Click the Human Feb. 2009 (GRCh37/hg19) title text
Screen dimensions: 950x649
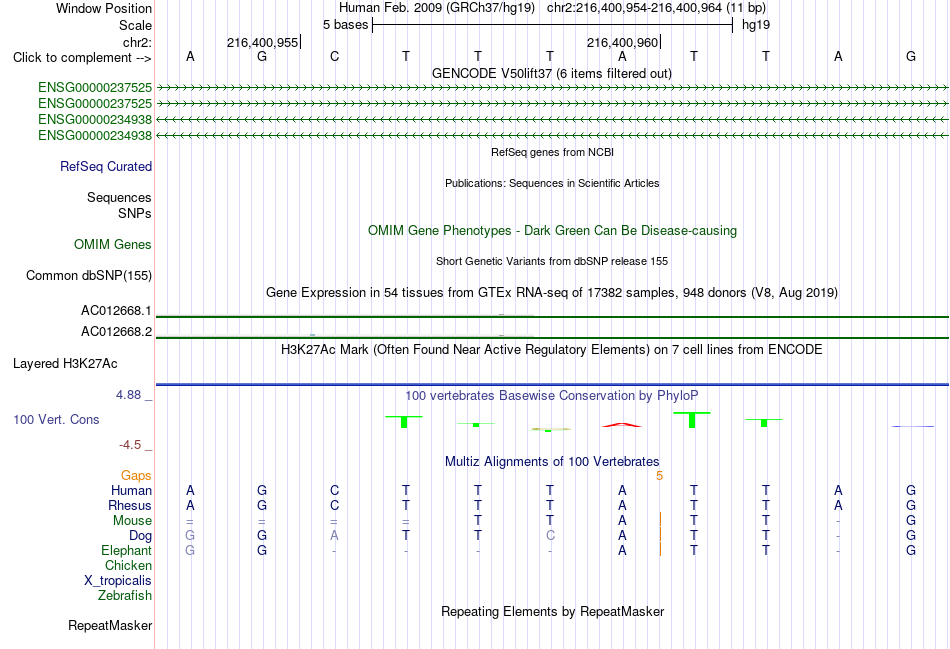tap(437, 8)
